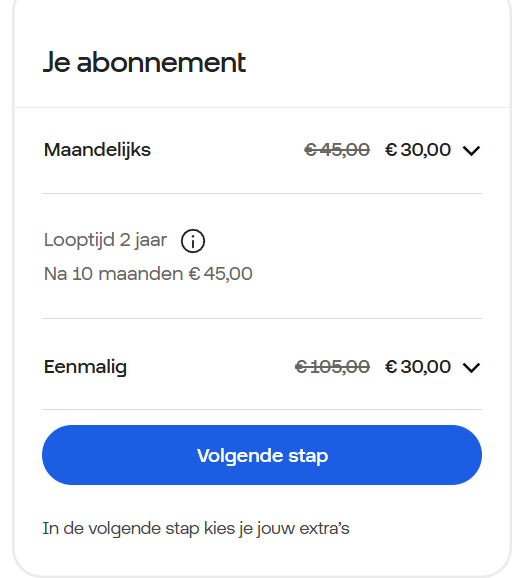Click the discounted €30,00 monthly price
This screenshot has height=578, width=515.
(x=418, y=150)
